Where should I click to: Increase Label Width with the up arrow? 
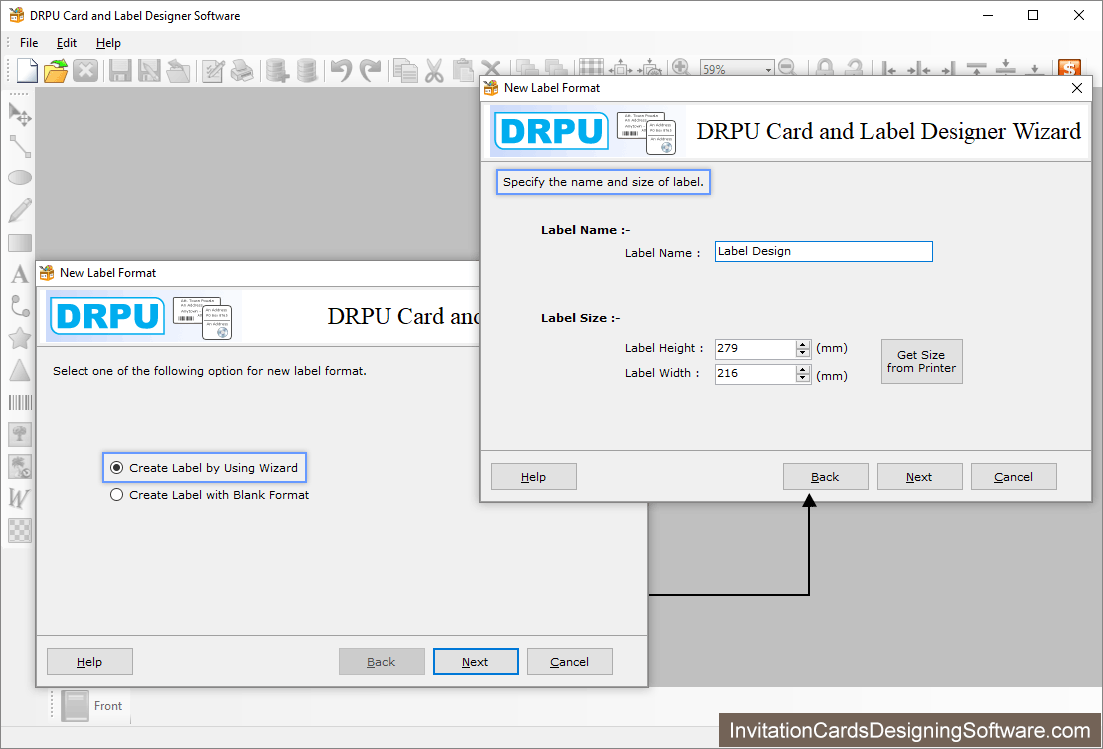pos(803,370)
